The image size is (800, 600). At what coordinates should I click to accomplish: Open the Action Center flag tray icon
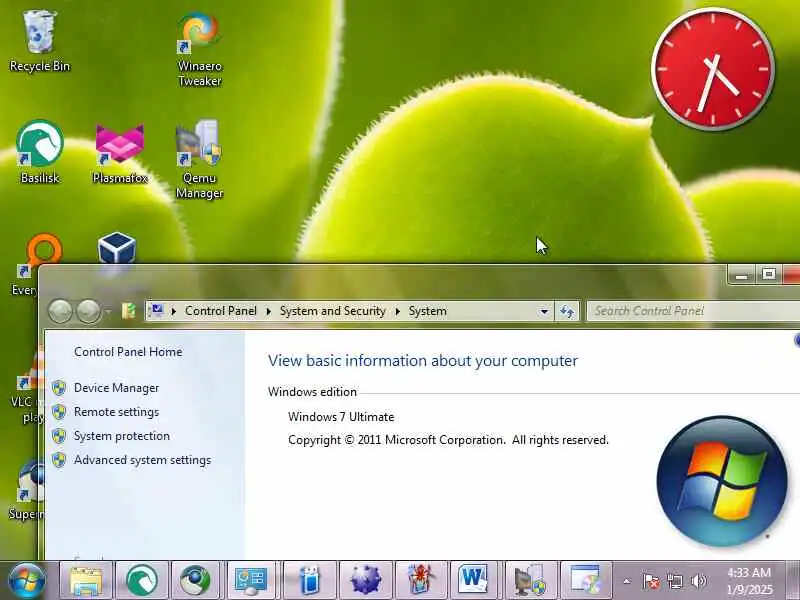click(651, 581)
